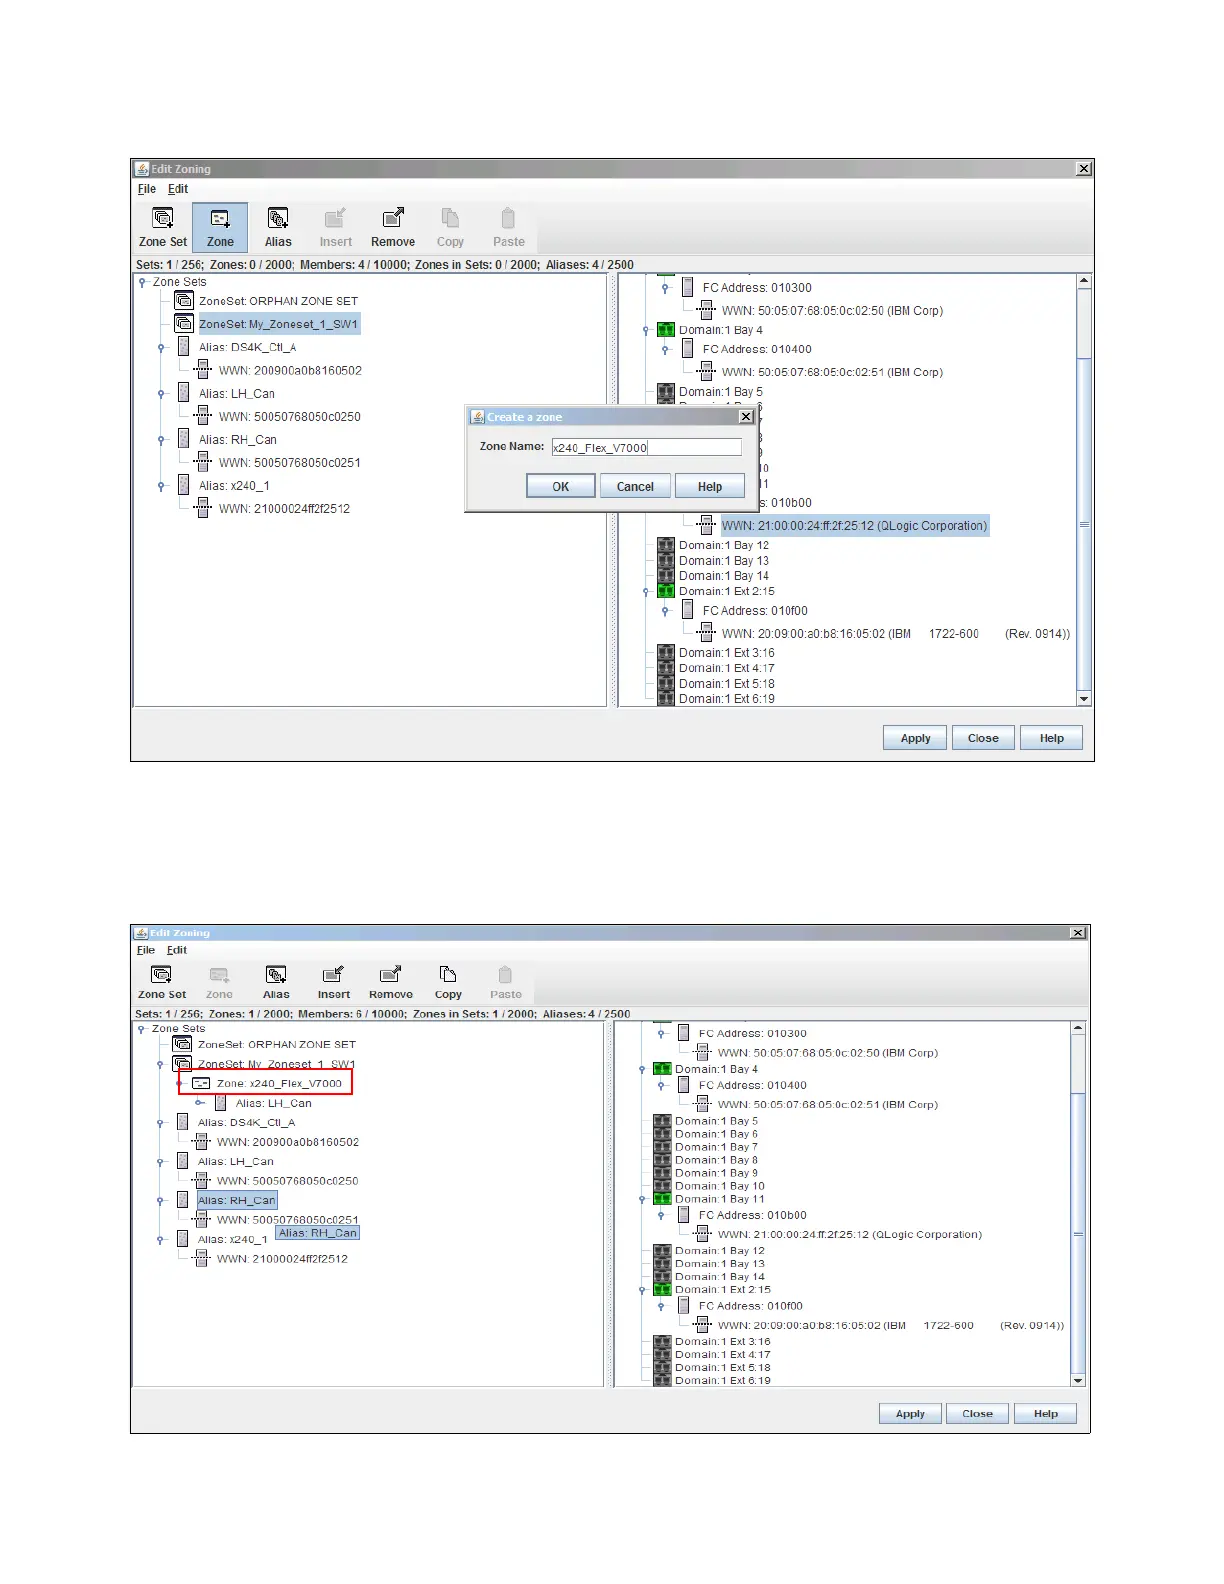The height and width of the screenshot is (1584, 1224).
Task: Click Zone Name input field
Action: pyautogui.click(x=647, y=447)
